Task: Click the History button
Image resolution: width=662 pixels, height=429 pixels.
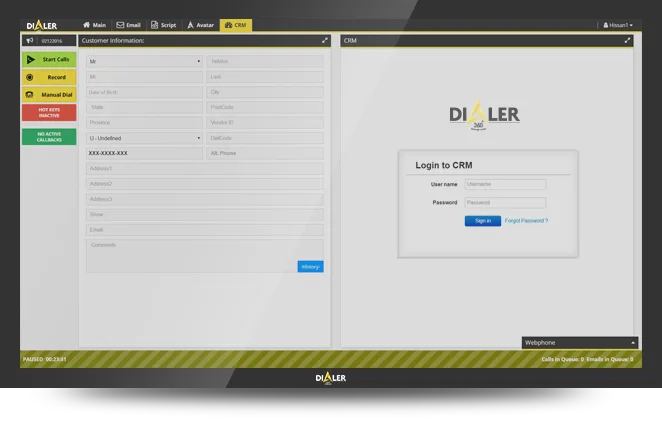Action: point(310,267)
